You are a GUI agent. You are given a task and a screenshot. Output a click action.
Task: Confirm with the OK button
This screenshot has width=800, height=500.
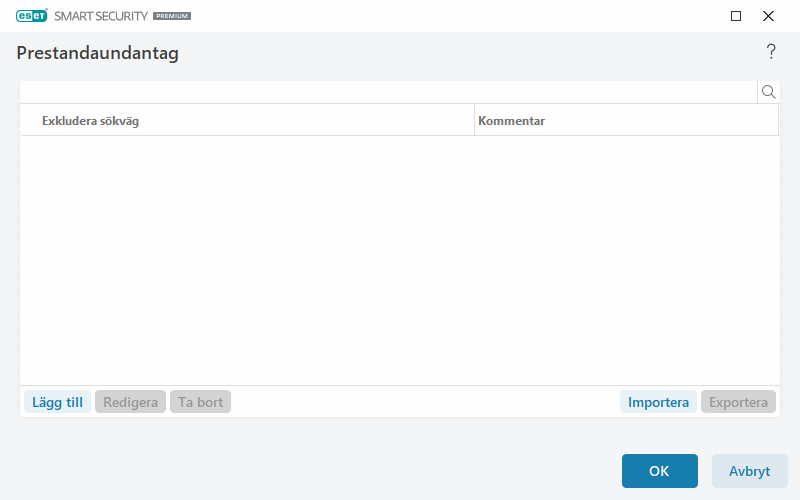(659, 471)
